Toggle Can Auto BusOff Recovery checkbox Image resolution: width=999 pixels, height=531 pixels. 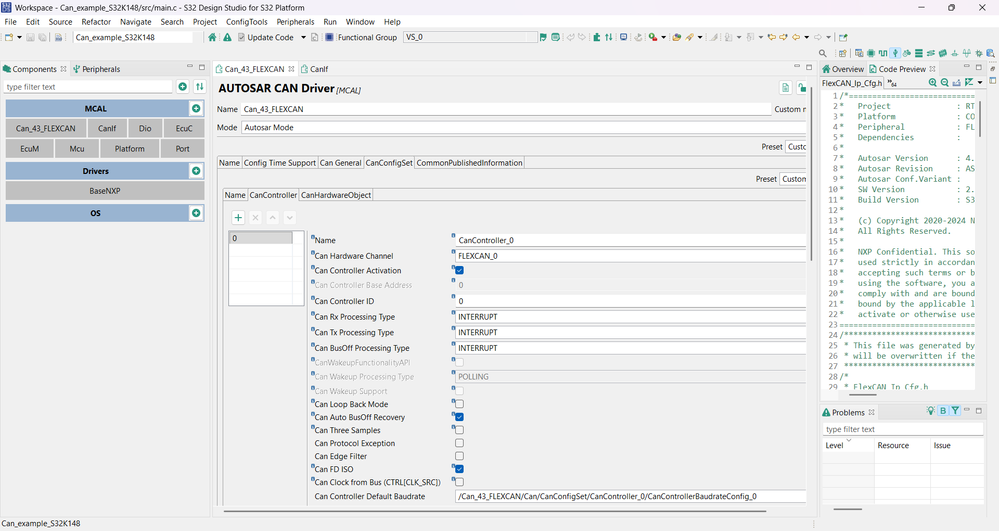pyautogui.click(x=459, y=417)
